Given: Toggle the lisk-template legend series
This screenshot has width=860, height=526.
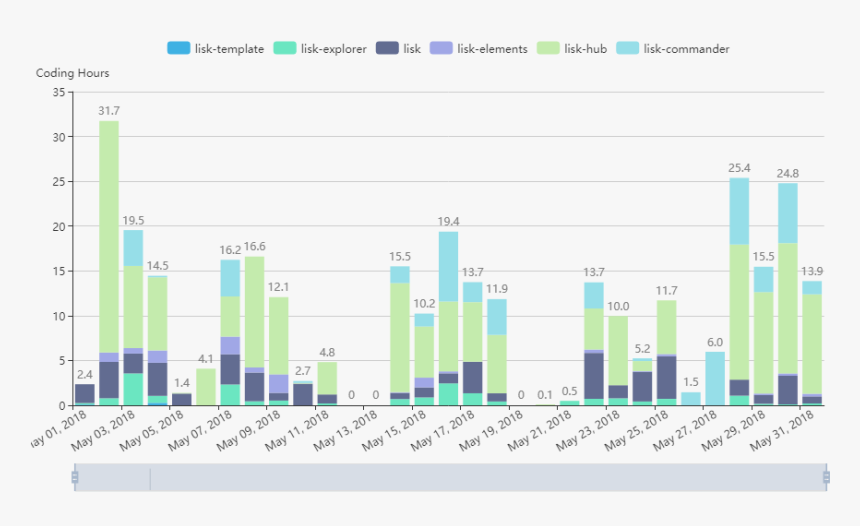Looking at the screenshot, I should (216, 48).
